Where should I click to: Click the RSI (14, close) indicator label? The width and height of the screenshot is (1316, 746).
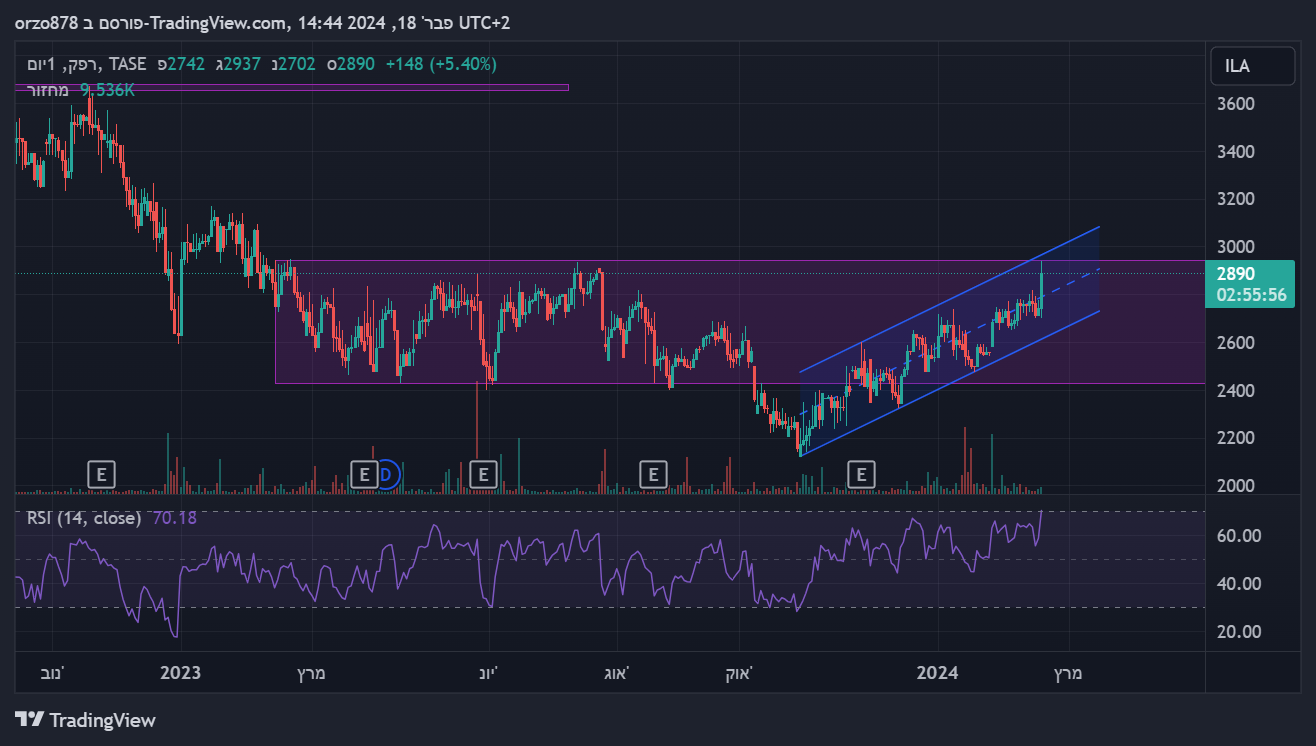coord(83,518)
